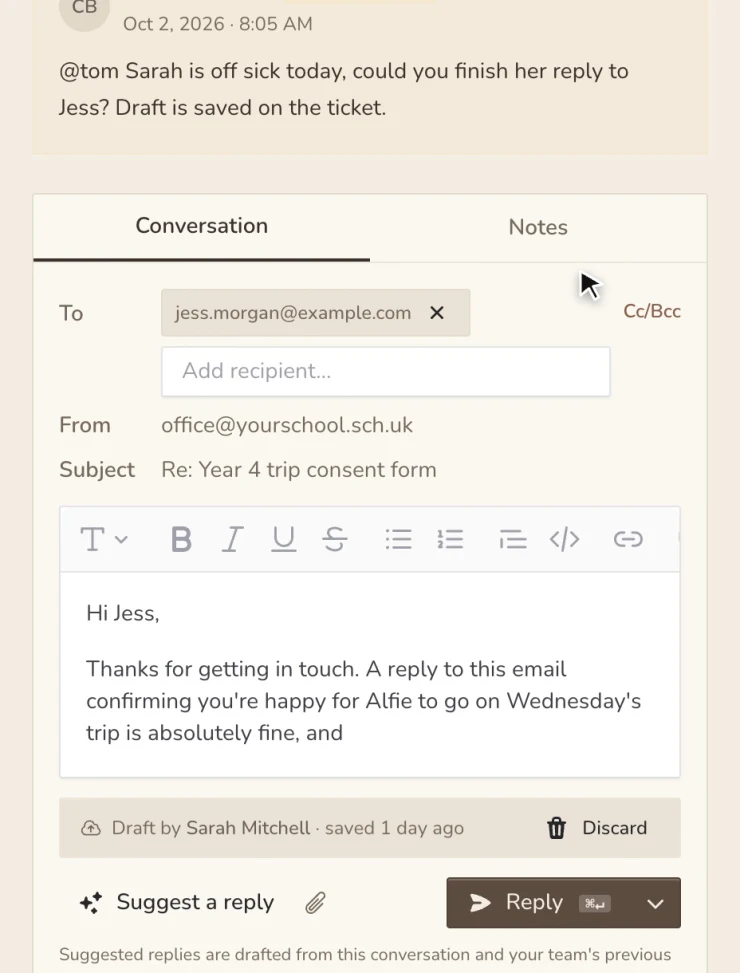Click the Oct 2, 2026 timestamp
Image resolution: width=740 pixels, height=973 pixels.
click(x=218, y=24)
